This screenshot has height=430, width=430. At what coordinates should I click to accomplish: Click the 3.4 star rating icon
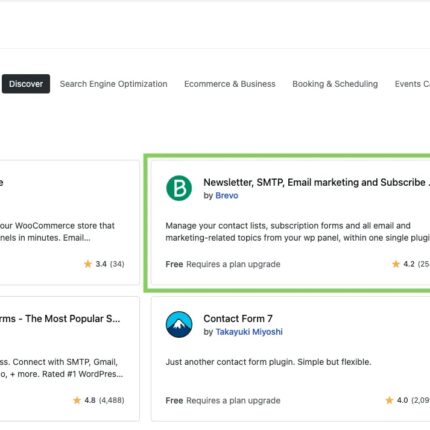[88, 264]
